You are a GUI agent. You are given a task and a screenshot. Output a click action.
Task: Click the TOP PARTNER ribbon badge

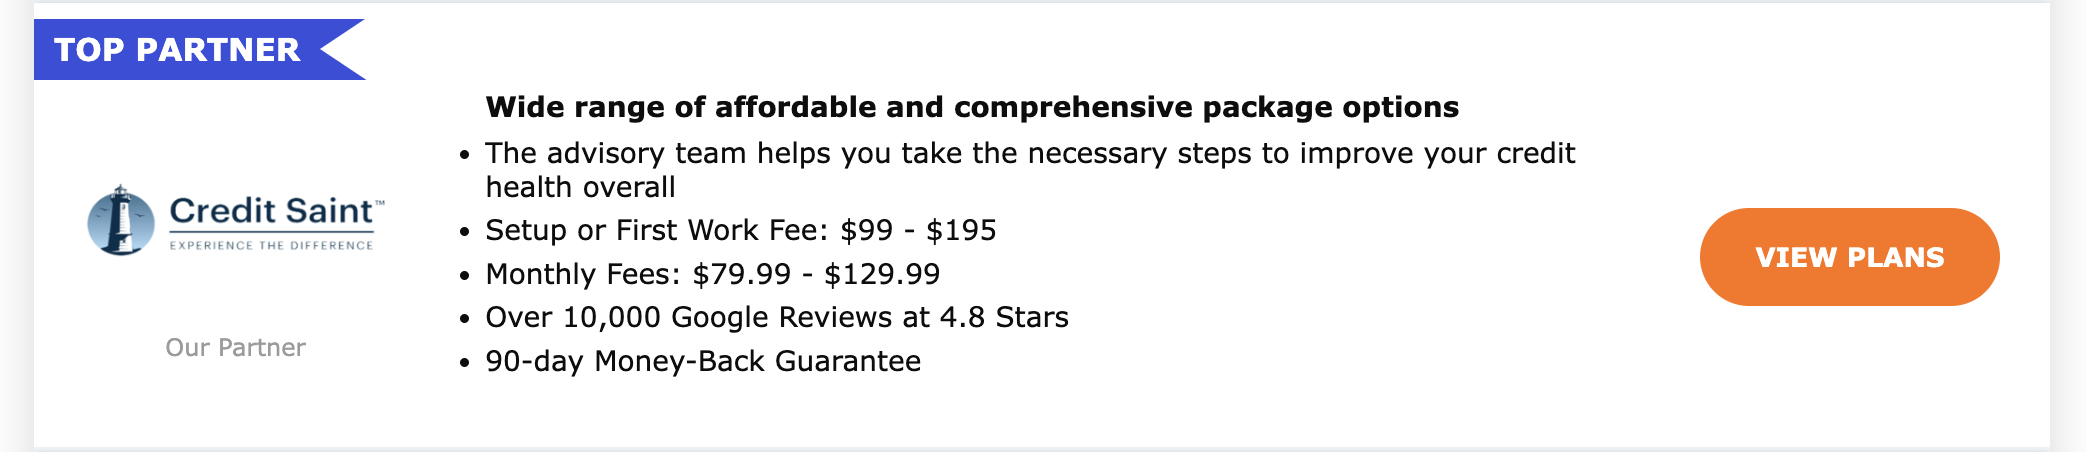[x=200, y=49]
